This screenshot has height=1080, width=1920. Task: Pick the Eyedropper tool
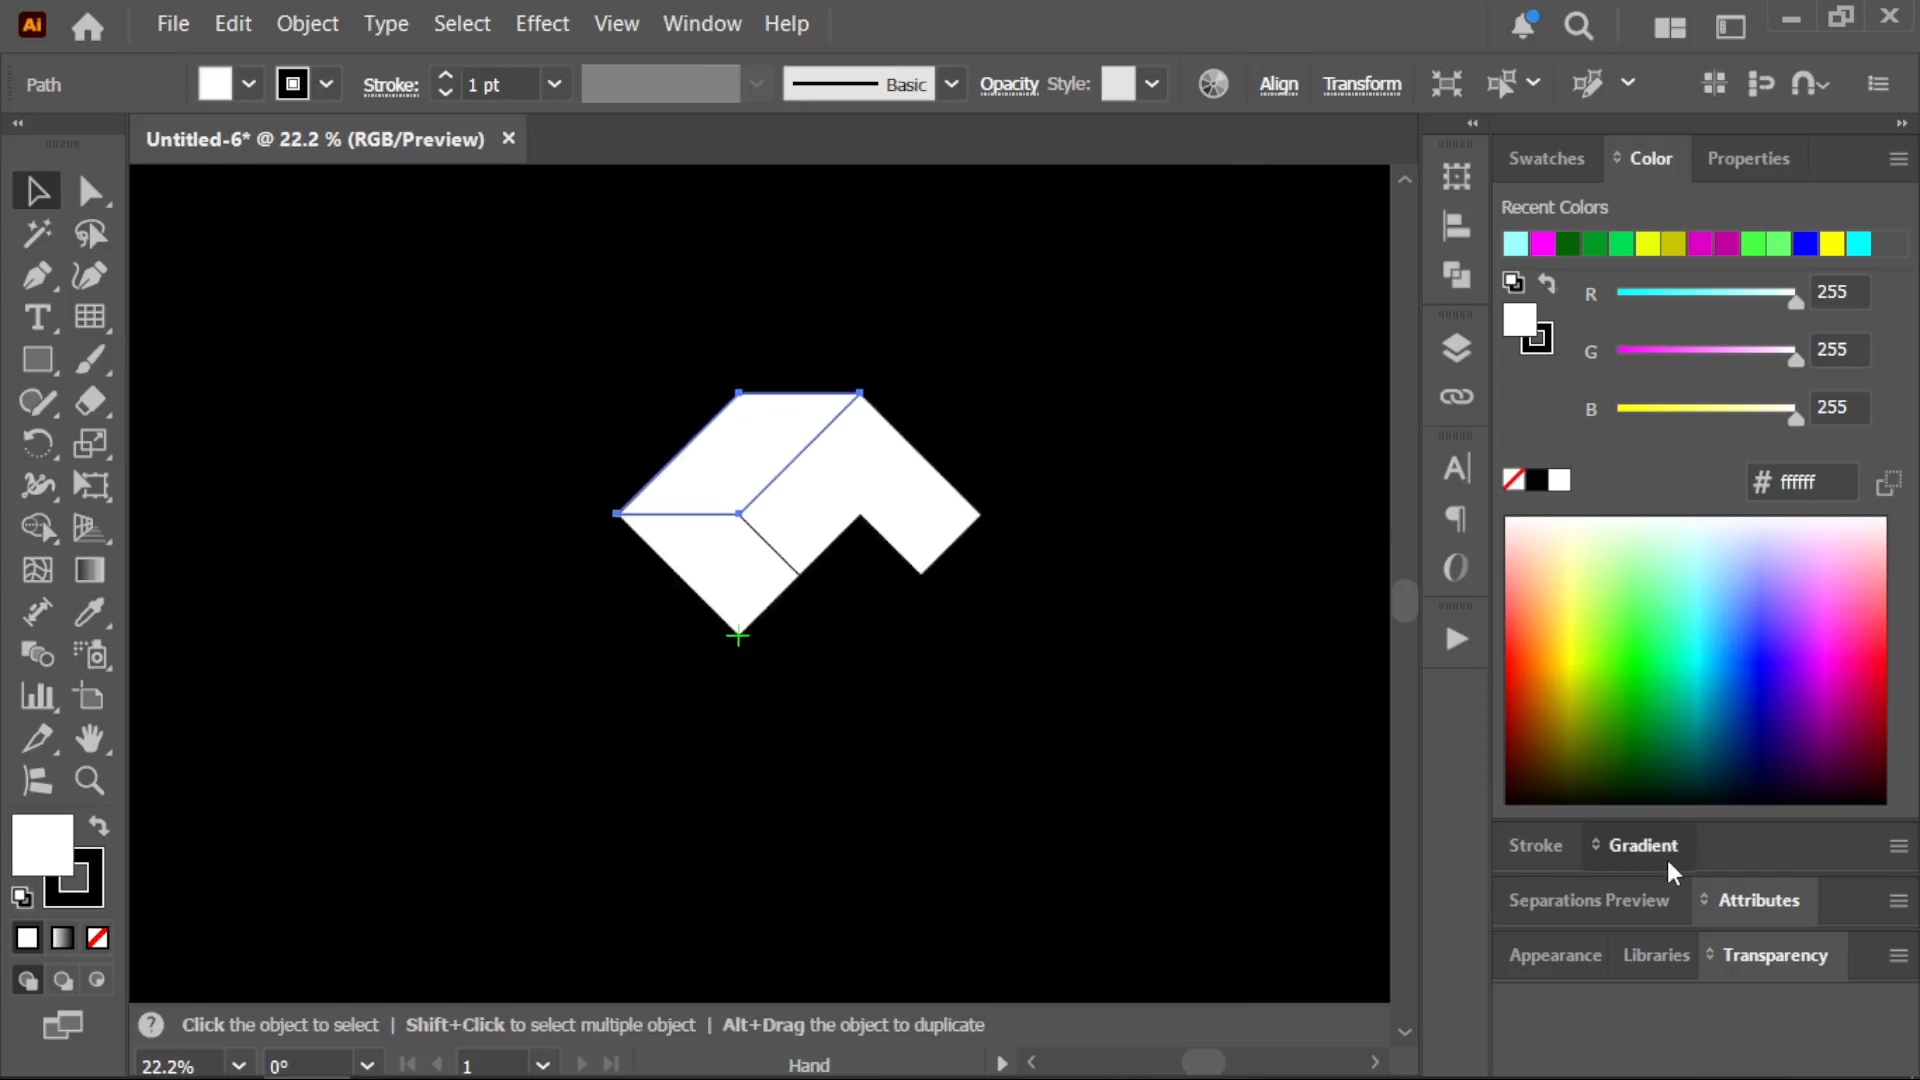click(90, 612)
